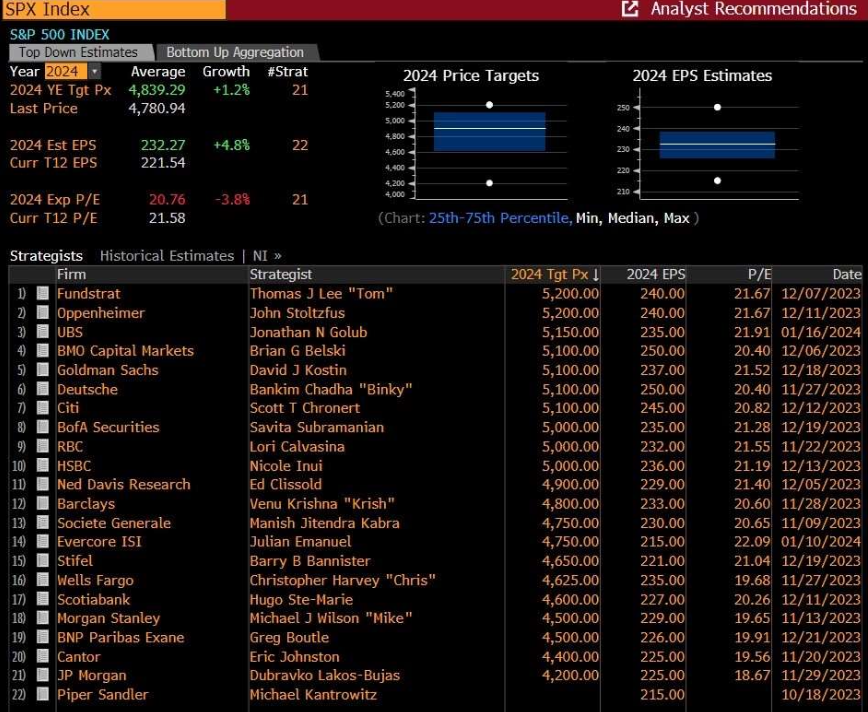This screenshot has height=712, width=868.
Task: Click the NI » link
Action: point(267,256)
